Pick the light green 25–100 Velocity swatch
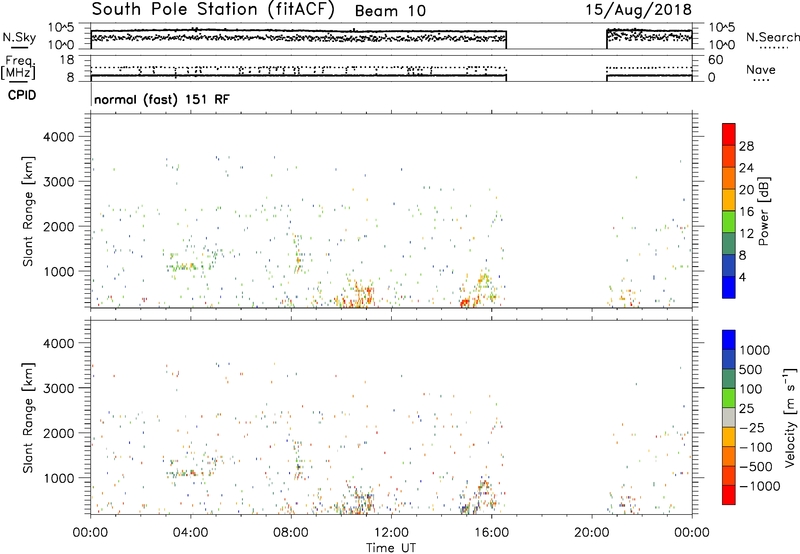Image resolution: width=800 pixels, height=554 pixels. click(729, 398)
